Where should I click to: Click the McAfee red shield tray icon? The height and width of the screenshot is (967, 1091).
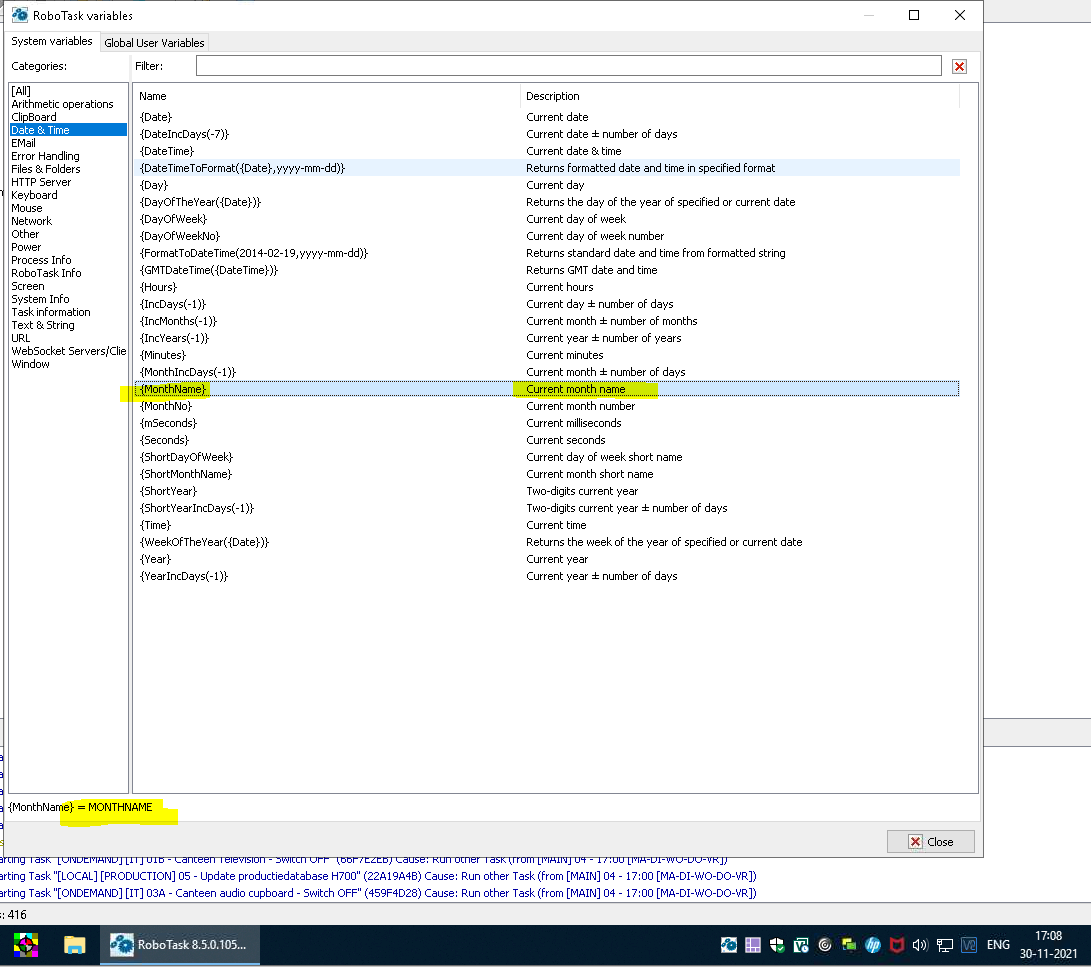[x=896, y=945]
